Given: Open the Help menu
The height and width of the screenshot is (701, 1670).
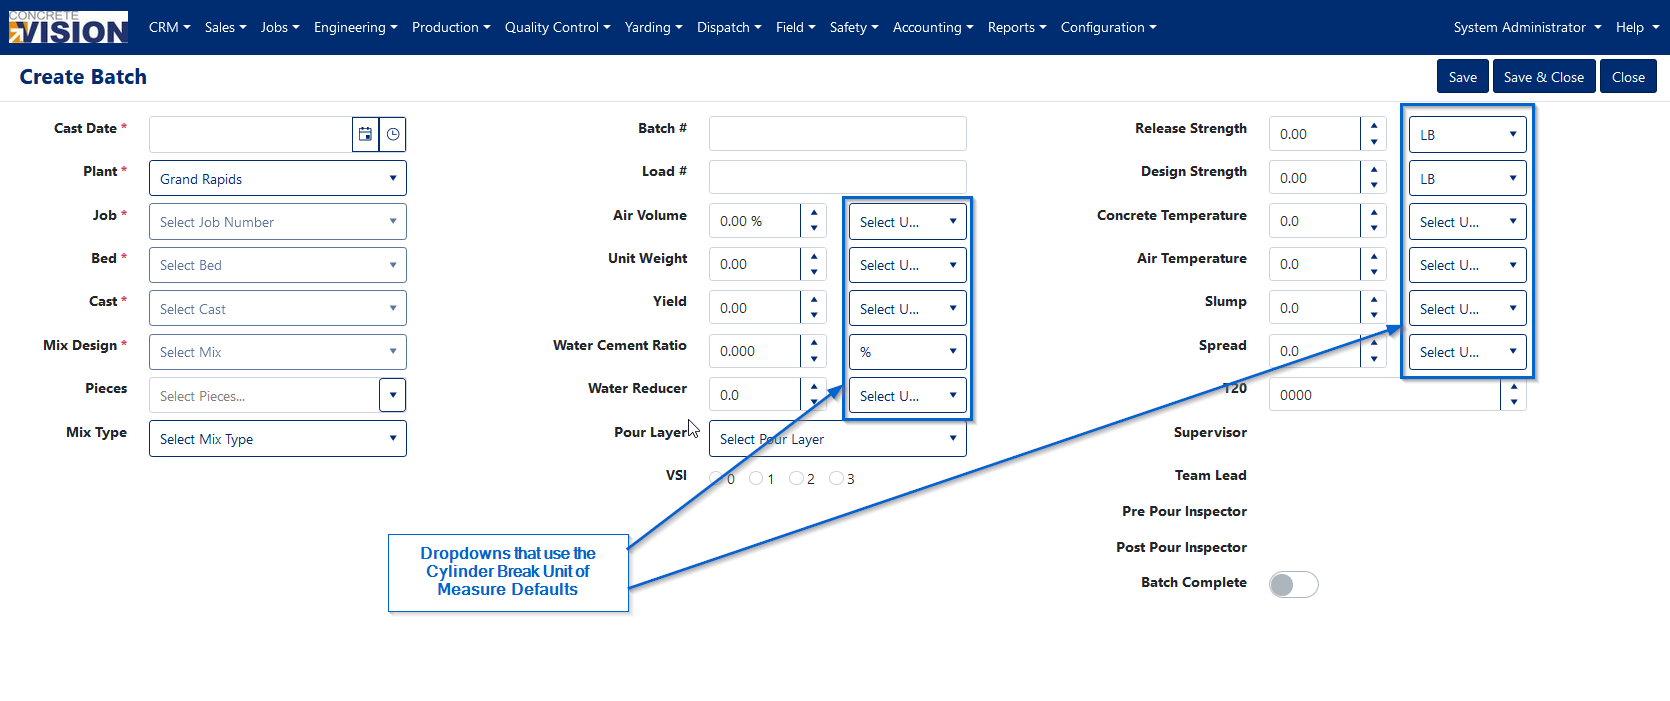Looking at the screenshot, I should pos(1637,27).
